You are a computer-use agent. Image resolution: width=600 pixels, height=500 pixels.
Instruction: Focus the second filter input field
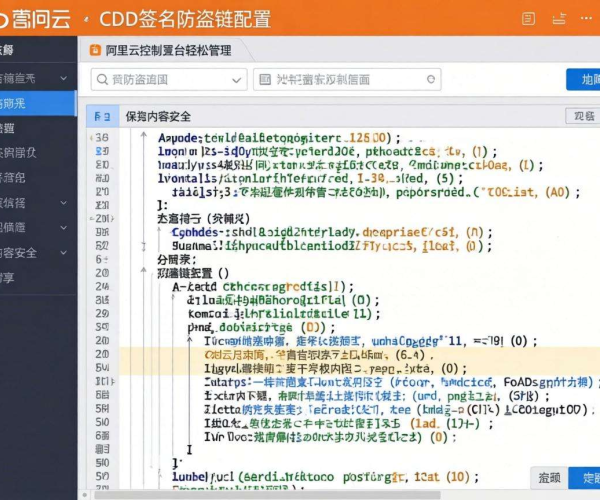point(347,79)
